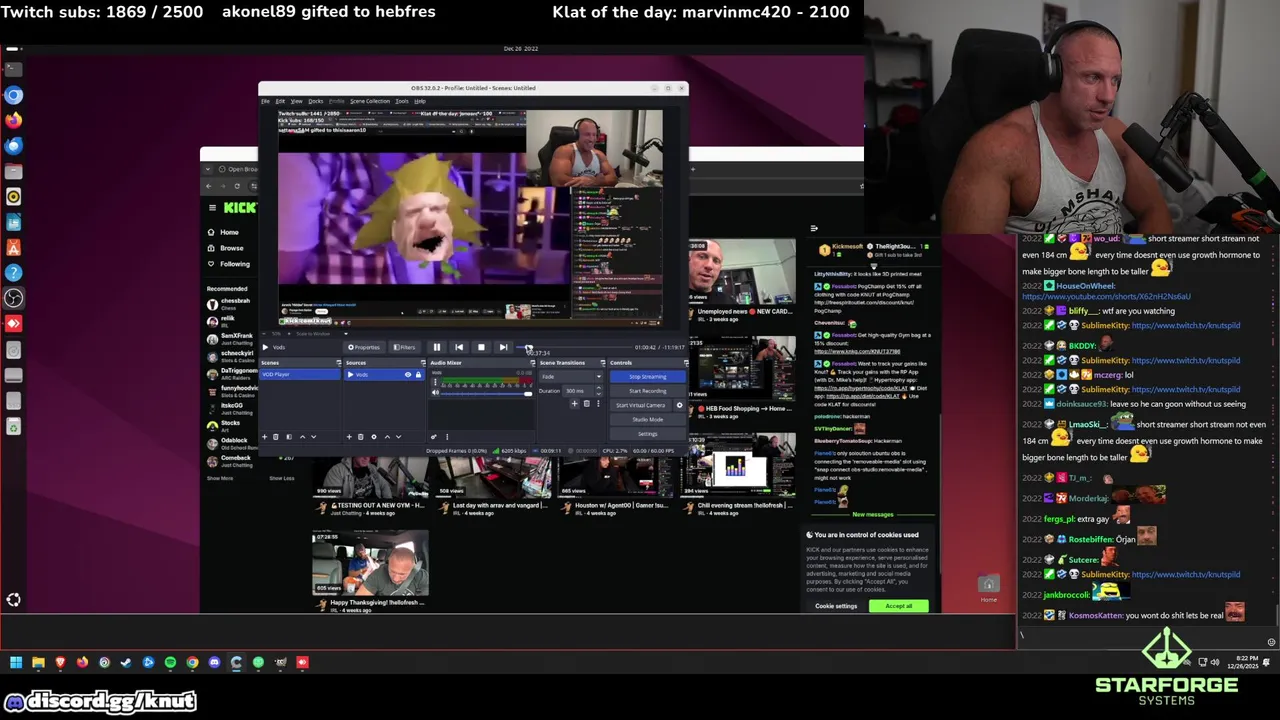
Task: Click the previous track button in OBS
Action: pyautogui.click(x=459, y=347)
